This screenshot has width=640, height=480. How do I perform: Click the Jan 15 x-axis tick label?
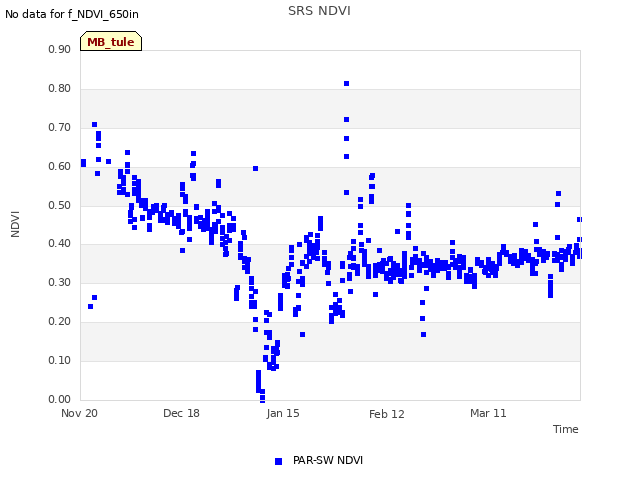[283, 413]
